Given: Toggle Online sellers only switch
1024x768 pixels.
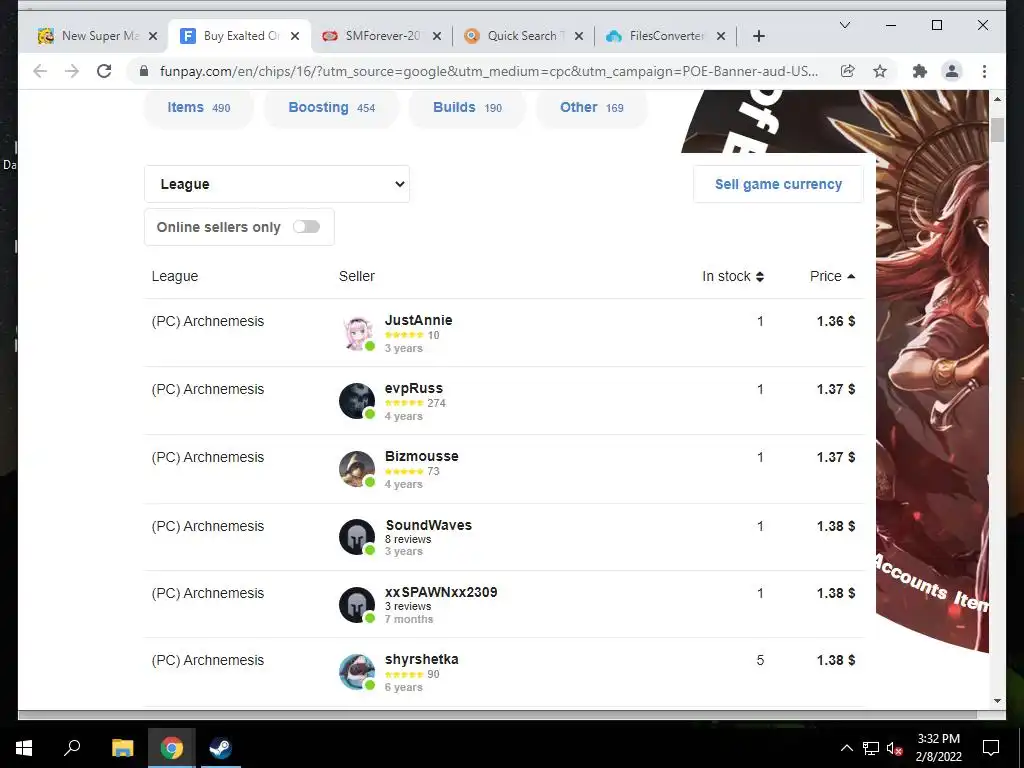Looking at the screenshot, I should tap(306, 227).
